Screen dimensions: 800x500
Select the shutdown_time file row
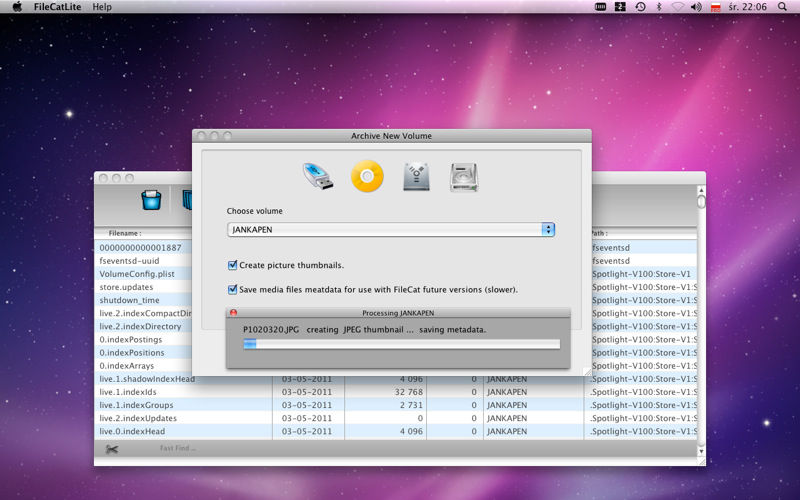(x=129, y=300)
